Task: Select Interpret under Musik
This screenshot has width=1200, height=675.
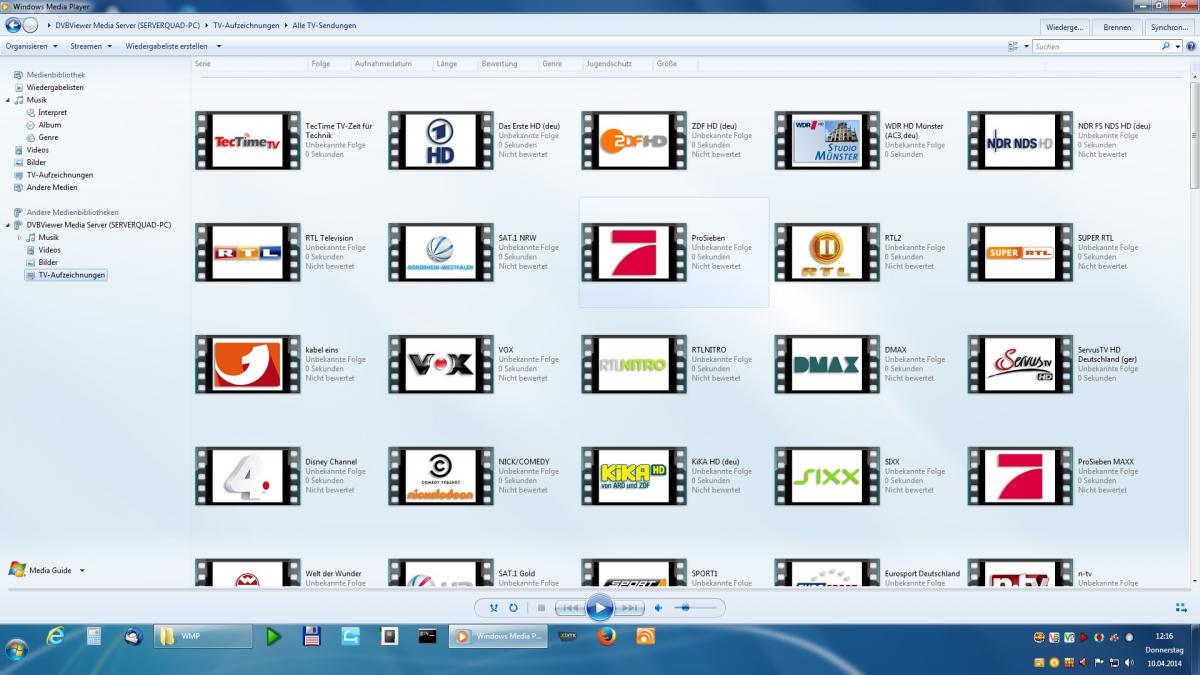Action: tap(52, 112)
